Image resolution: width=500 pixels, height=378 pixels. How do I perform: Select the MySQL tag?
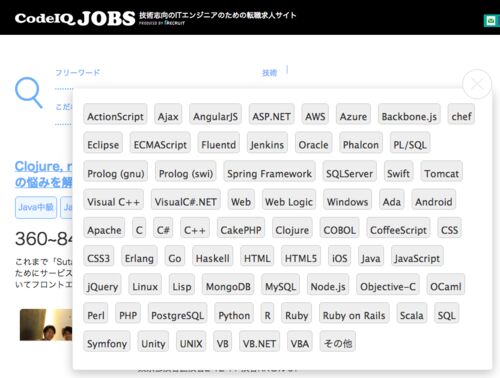280,284
